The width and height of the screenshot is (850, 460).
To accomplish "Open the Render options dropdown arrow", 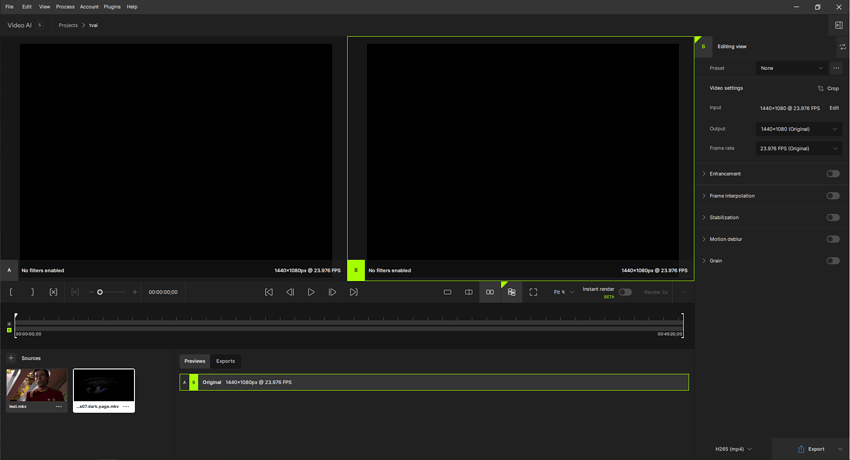I will 684,292.
